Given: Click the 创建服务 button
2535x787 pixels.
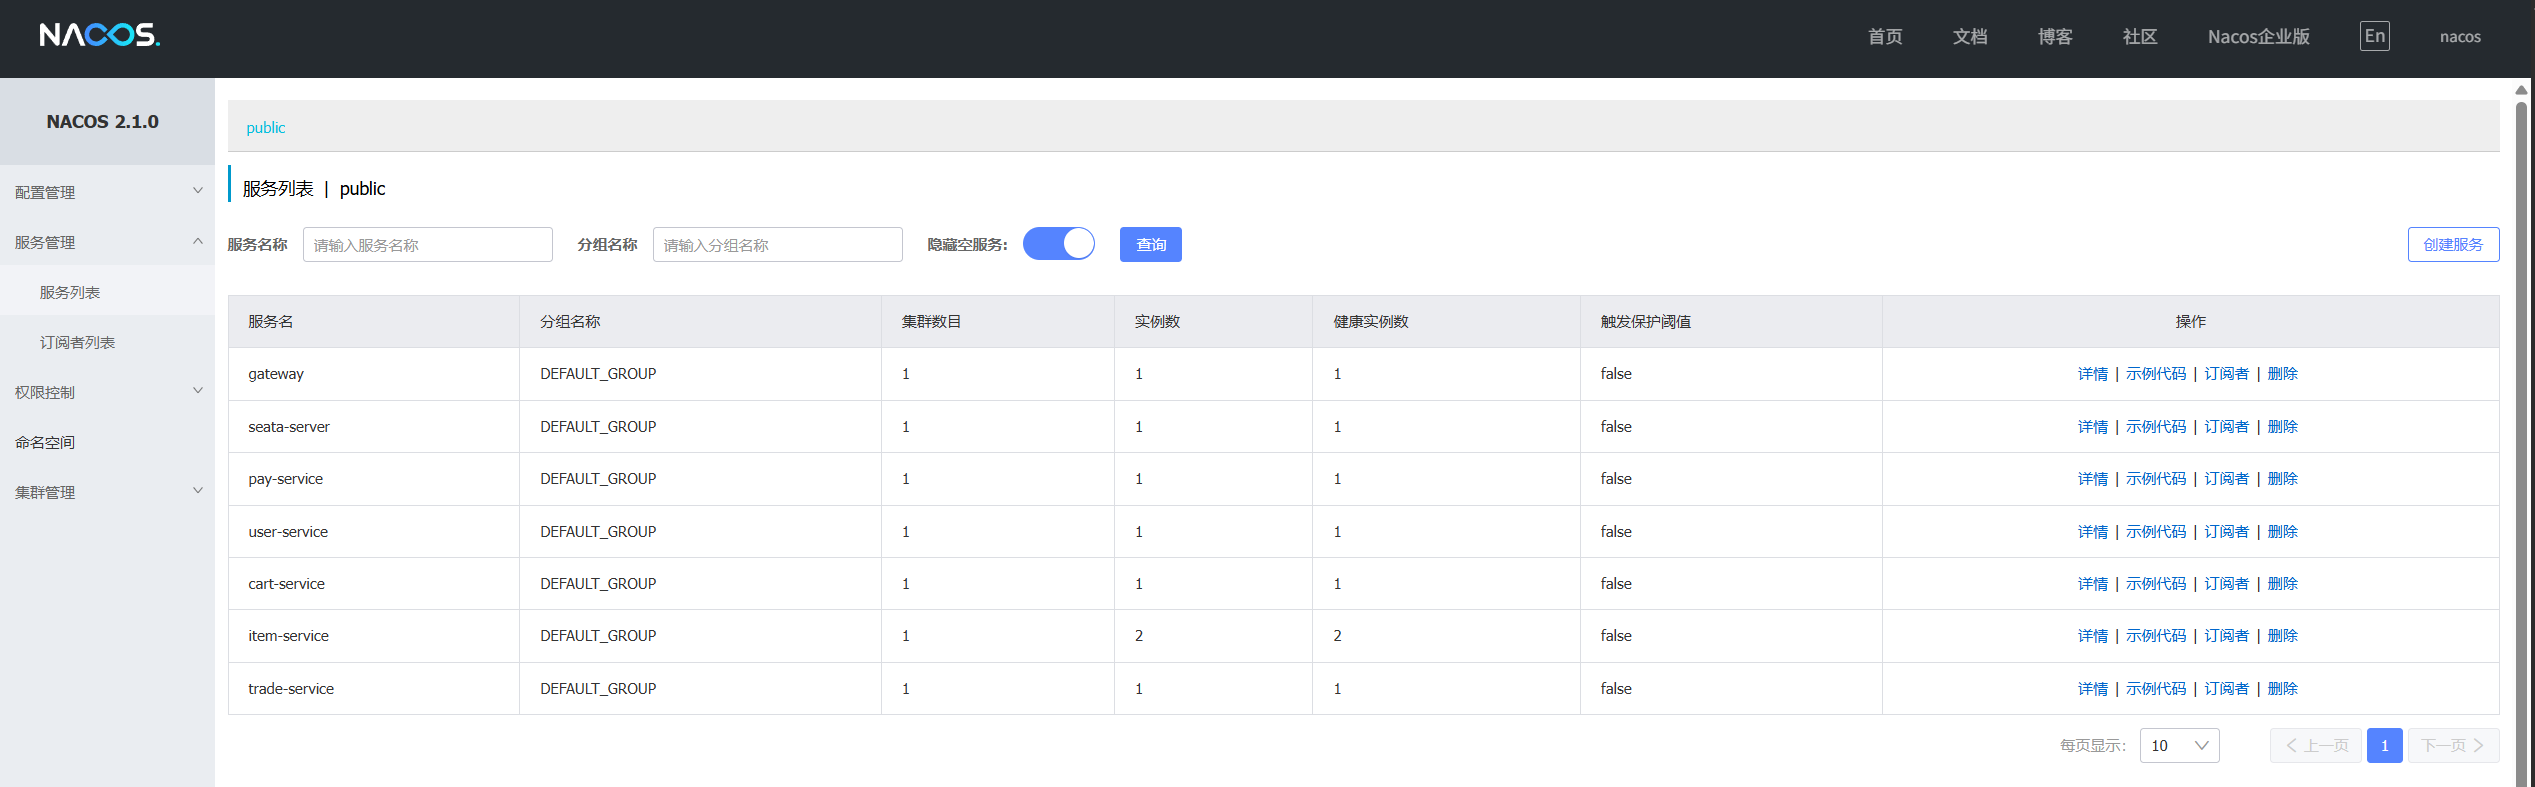Looking at the screenshot, I should coord(2452,245).
